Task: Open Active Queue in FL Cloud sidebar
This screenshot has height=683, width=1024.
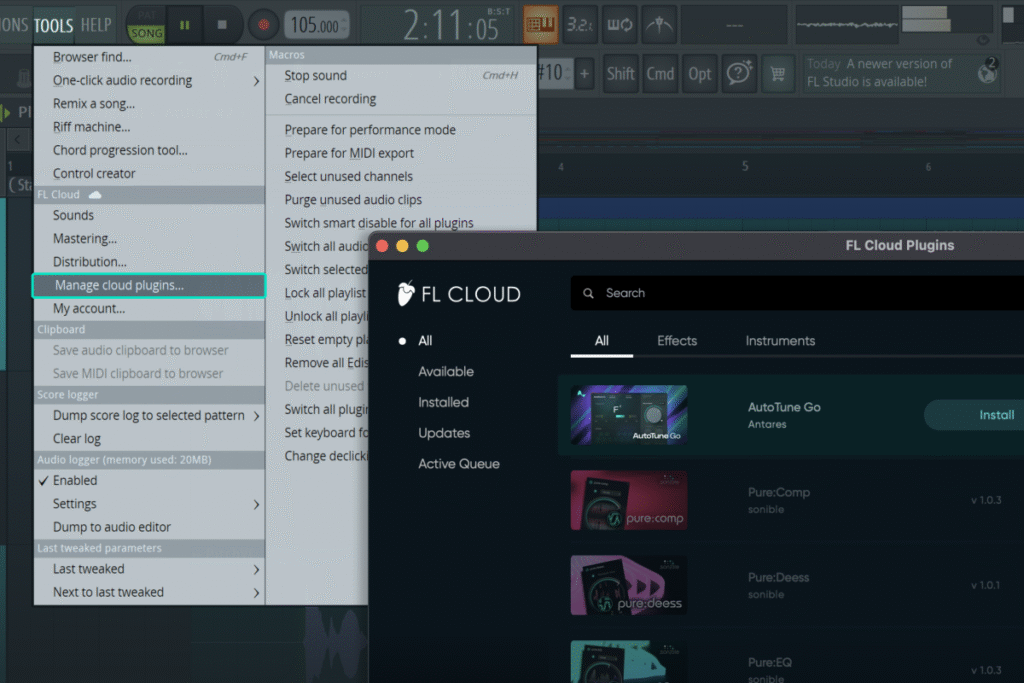Action: tap(459, 464)
